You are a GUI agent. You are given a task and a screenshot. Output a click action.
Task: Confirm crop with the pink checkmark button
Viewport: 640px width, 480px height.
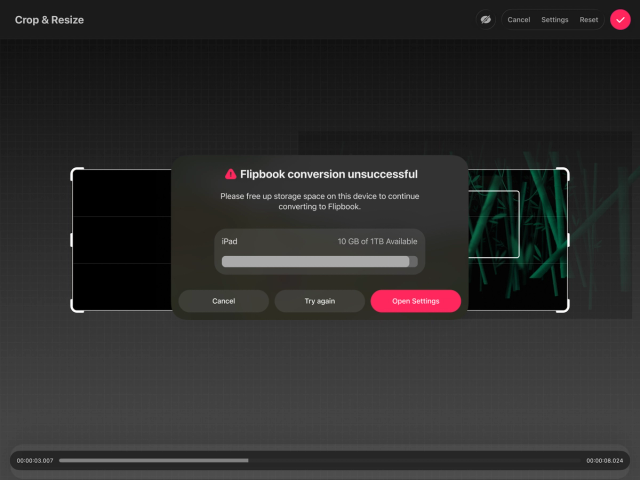[x=620, y=20]
